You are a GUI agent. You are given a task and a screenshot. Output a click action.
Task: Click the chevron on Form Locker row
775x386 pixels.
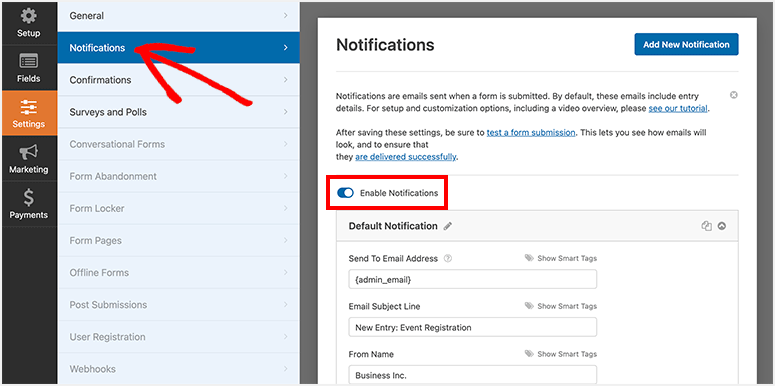286,209
